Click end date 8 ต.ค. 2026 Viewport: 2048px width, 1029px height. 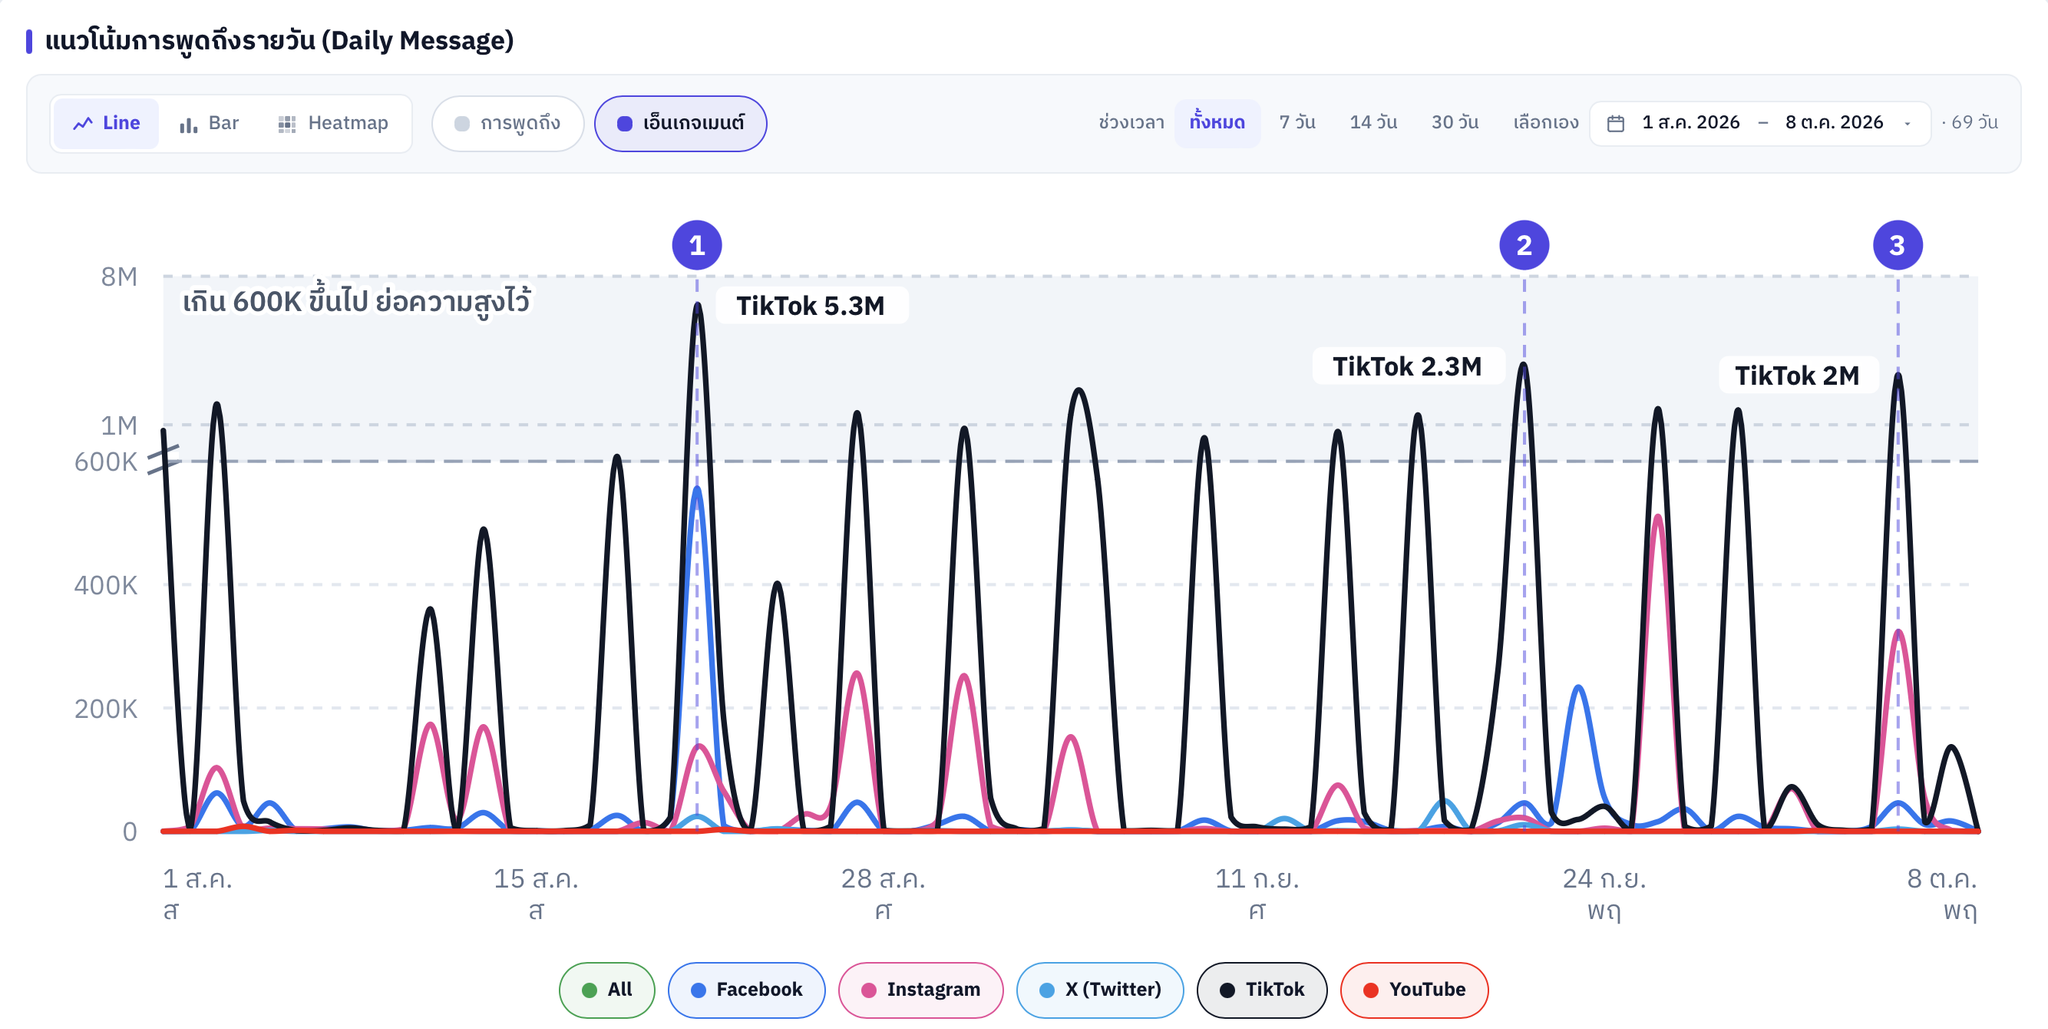click(1835, 122)
